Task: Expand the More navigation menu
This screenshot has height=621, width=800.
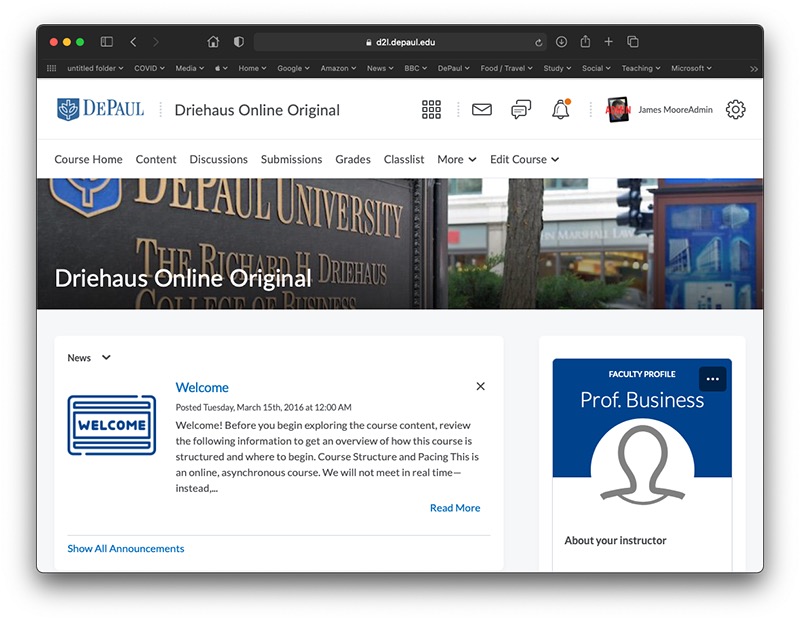Action: pyautogui.click(x=456, y=159)
